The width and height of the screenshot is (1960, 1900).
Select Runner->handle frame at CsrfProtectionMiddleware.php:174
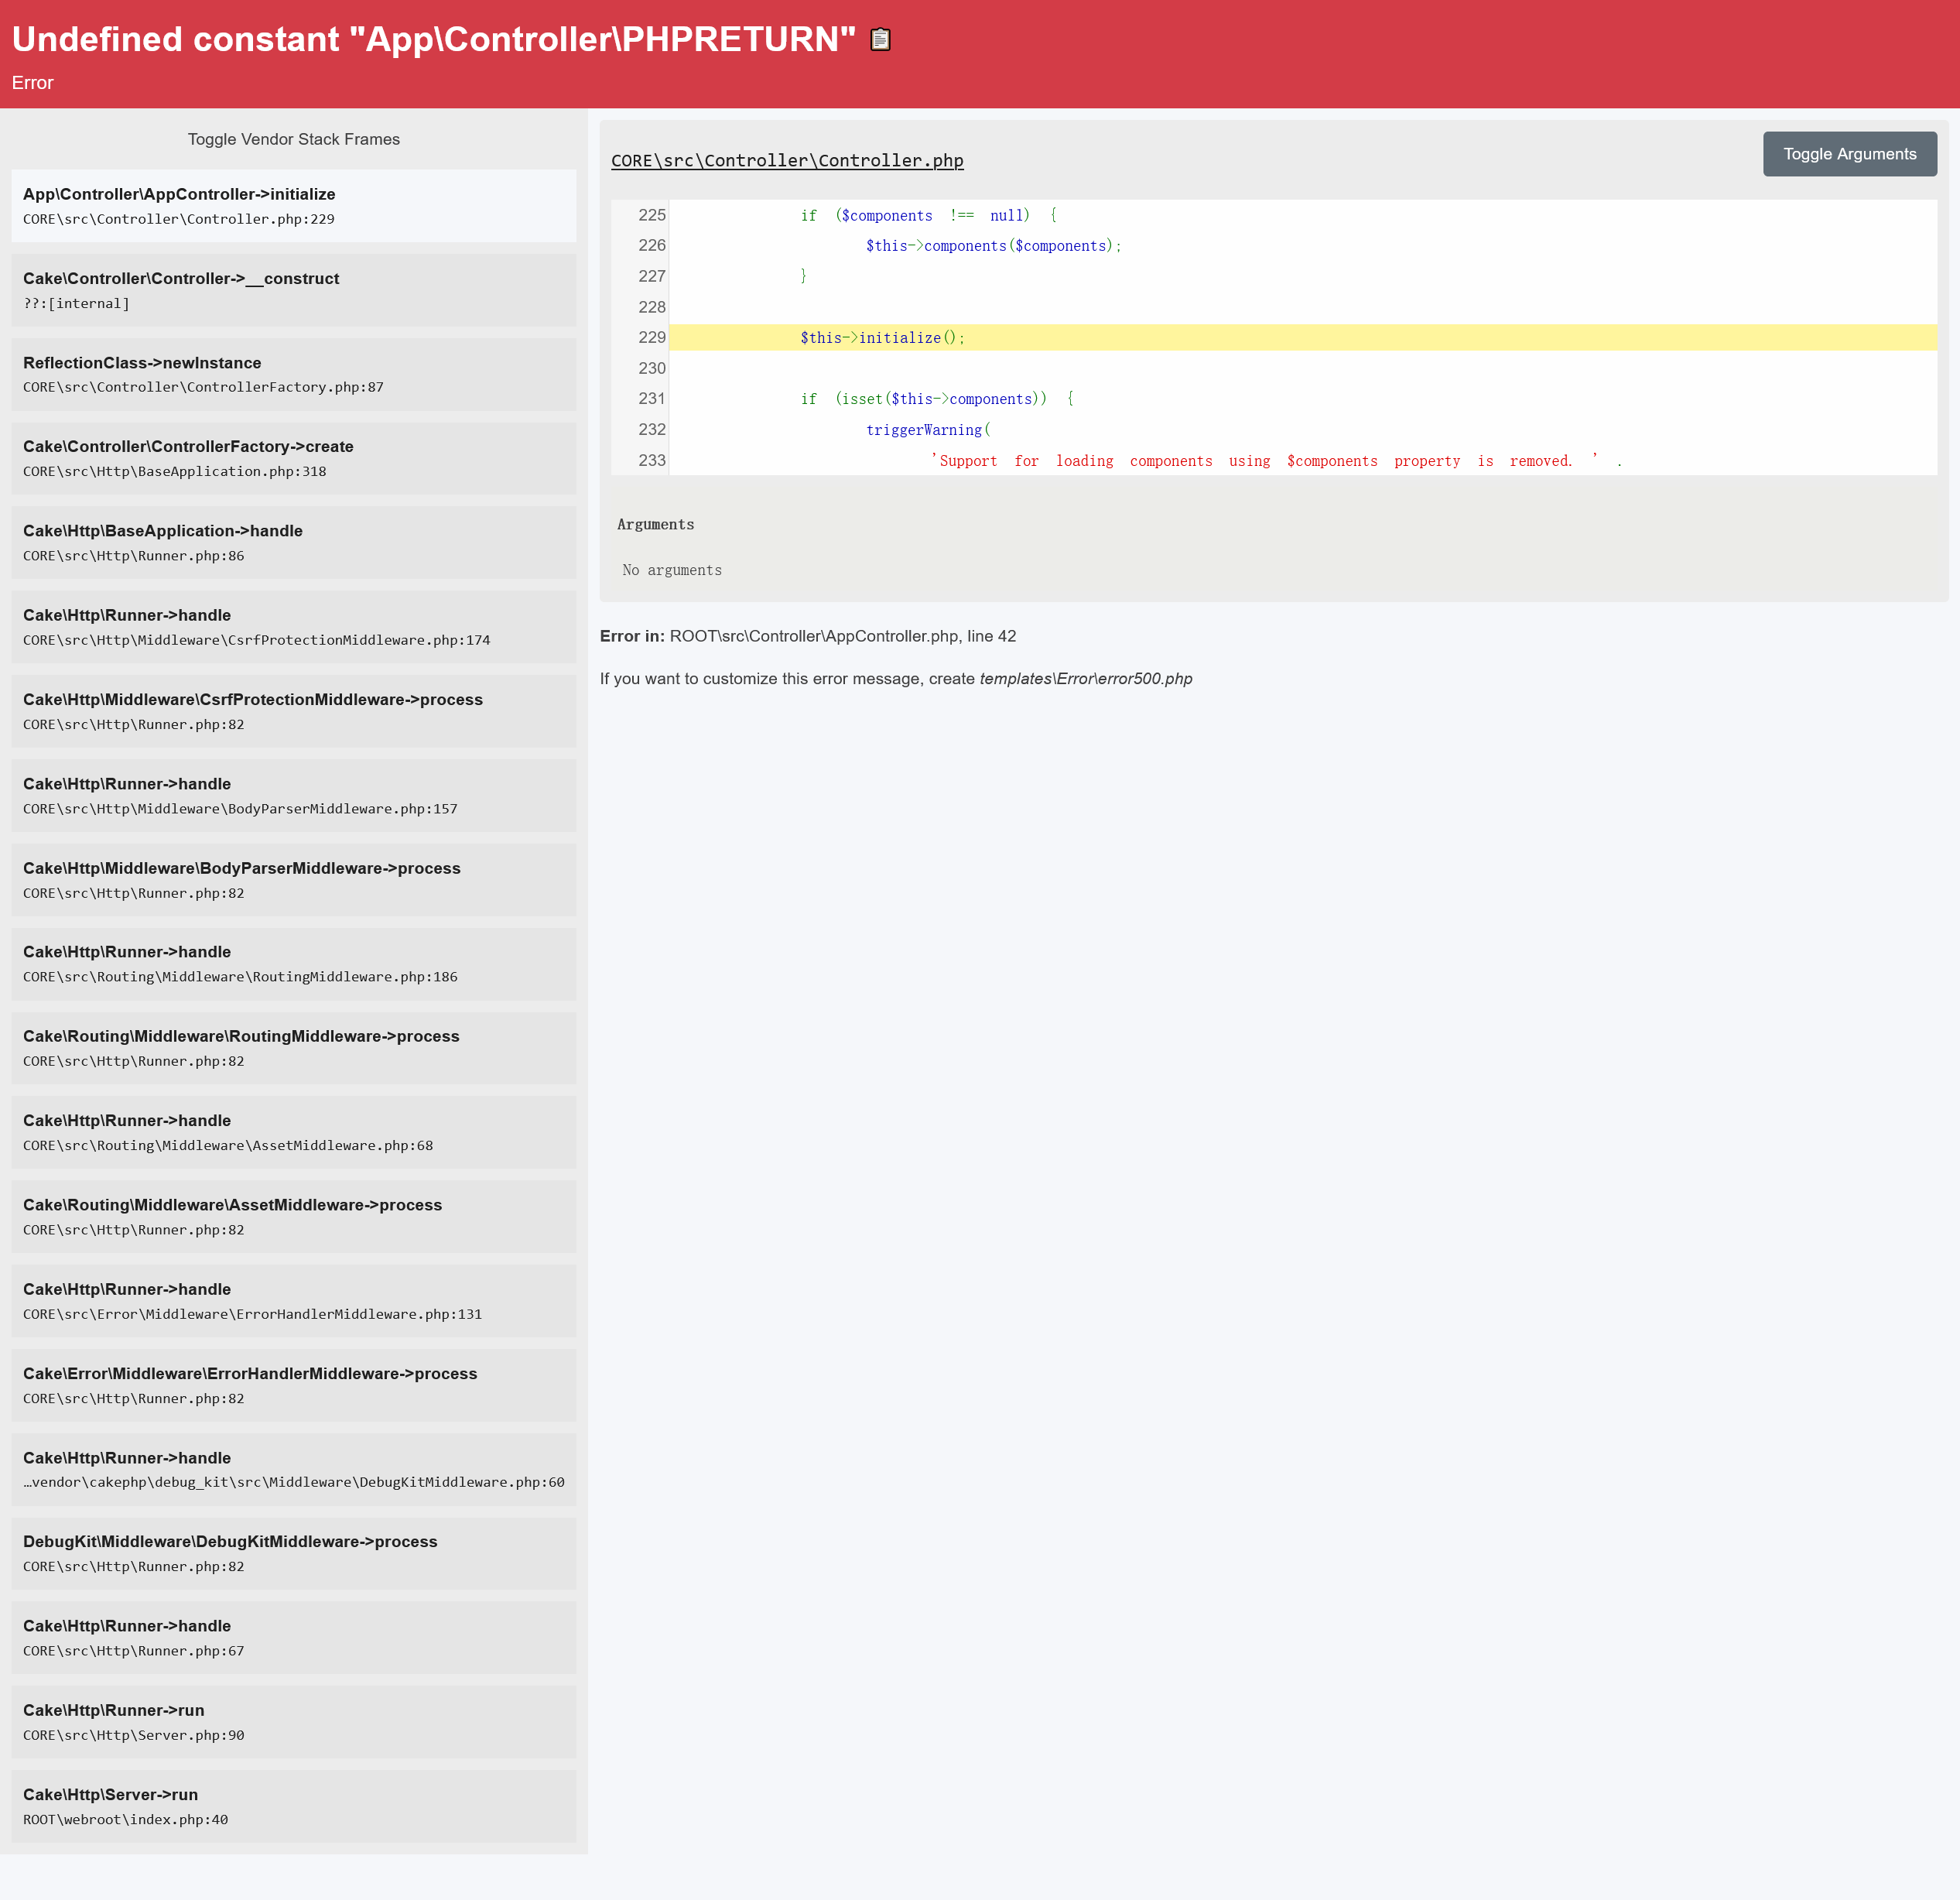pyautogui.click(x=294, y=627)
